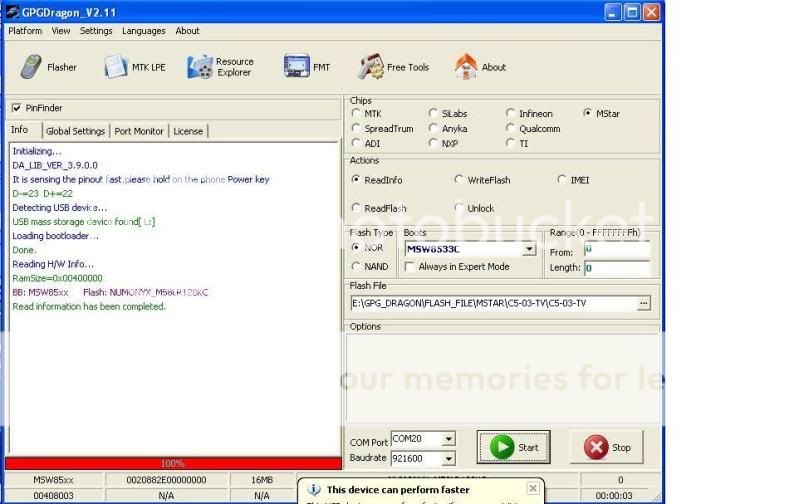
Task: Click status cell '16MB'
Action: 262,480
